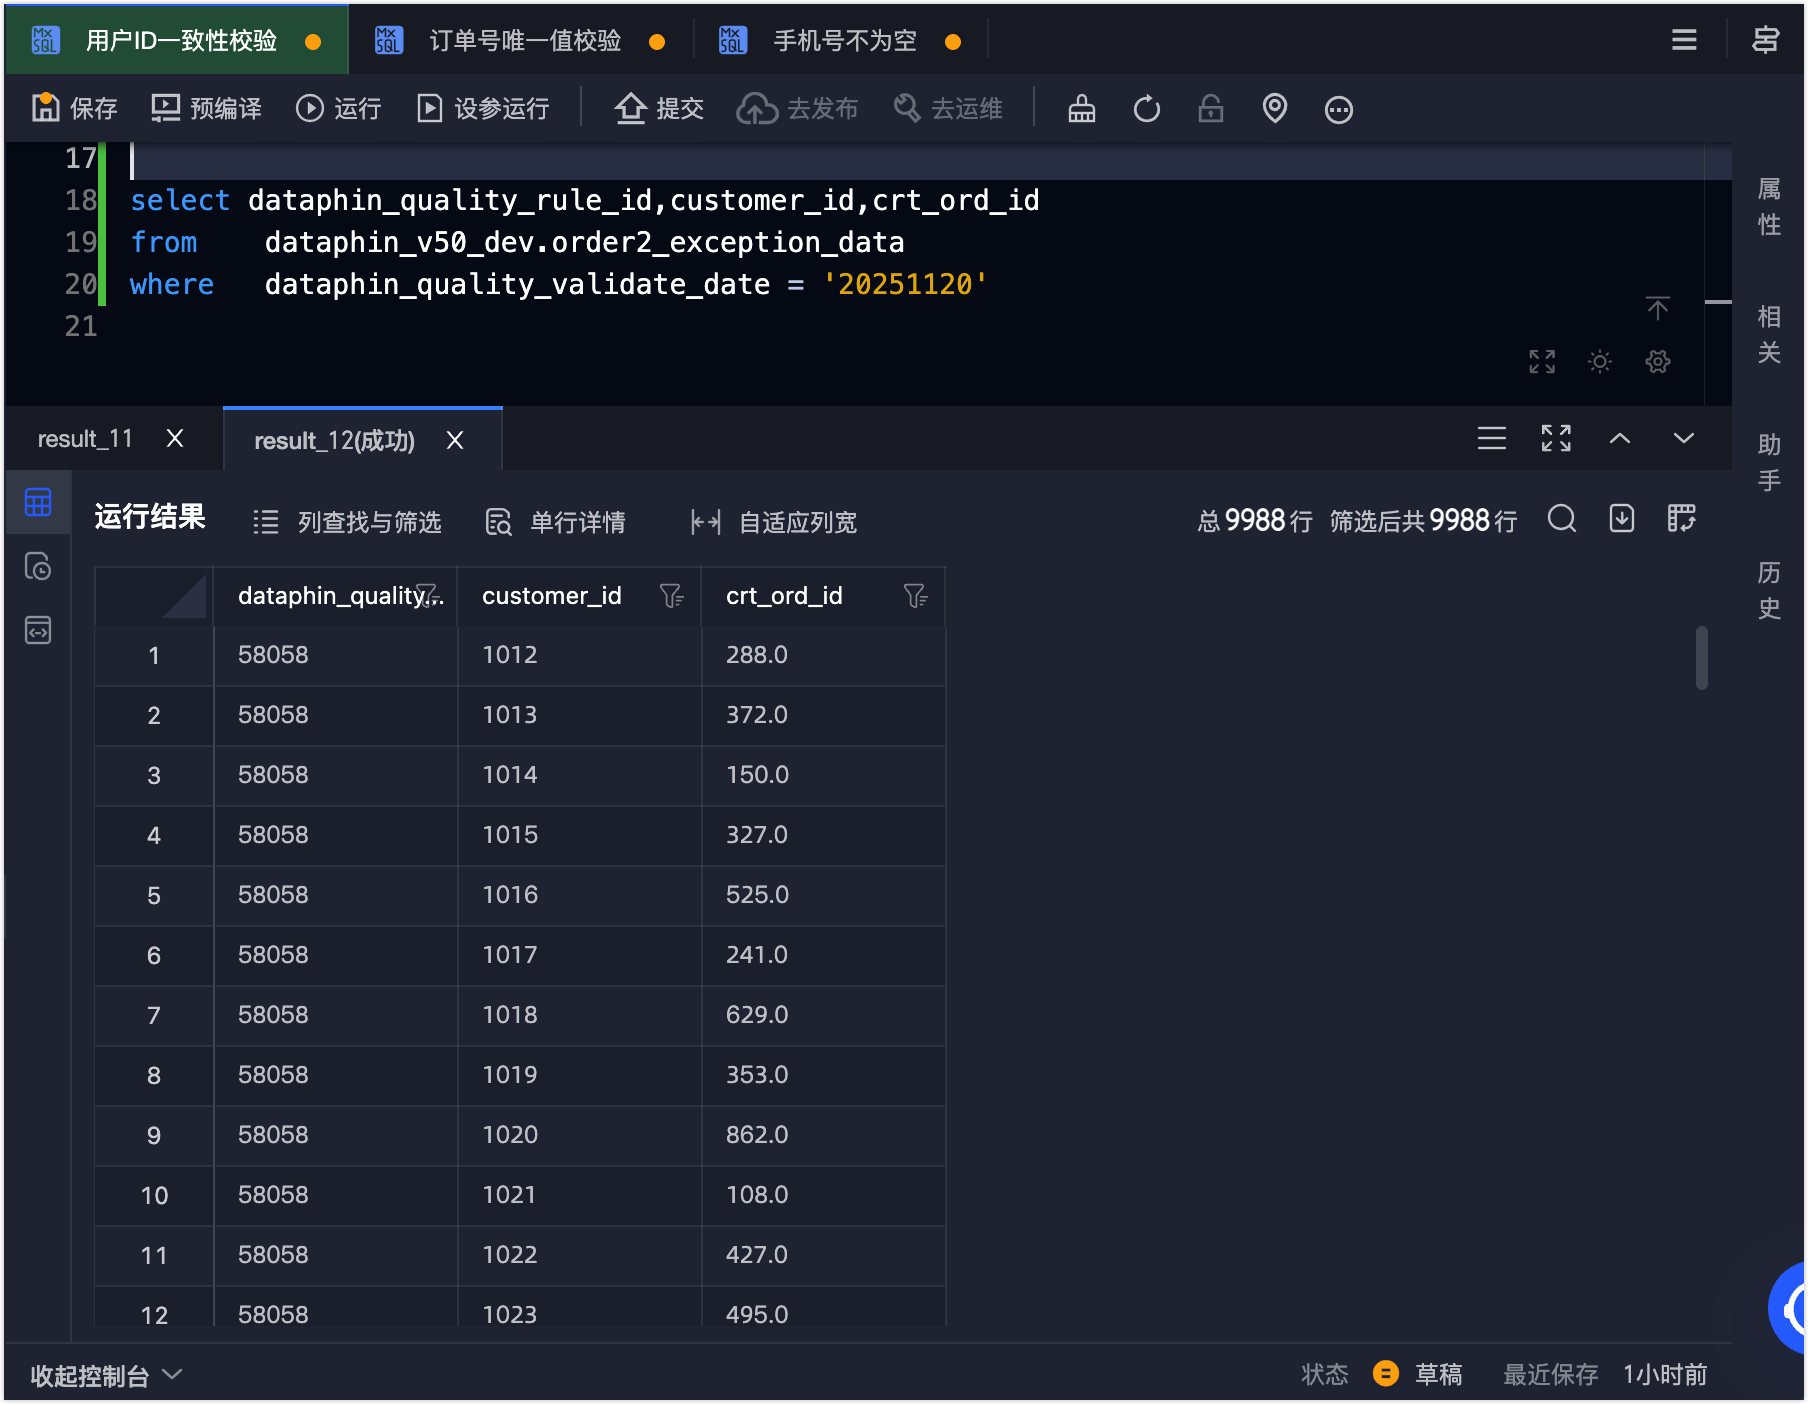Close the result_11 tab
The width and height of the screenshot is (1808, 1404).
click(x=175, y=439)
